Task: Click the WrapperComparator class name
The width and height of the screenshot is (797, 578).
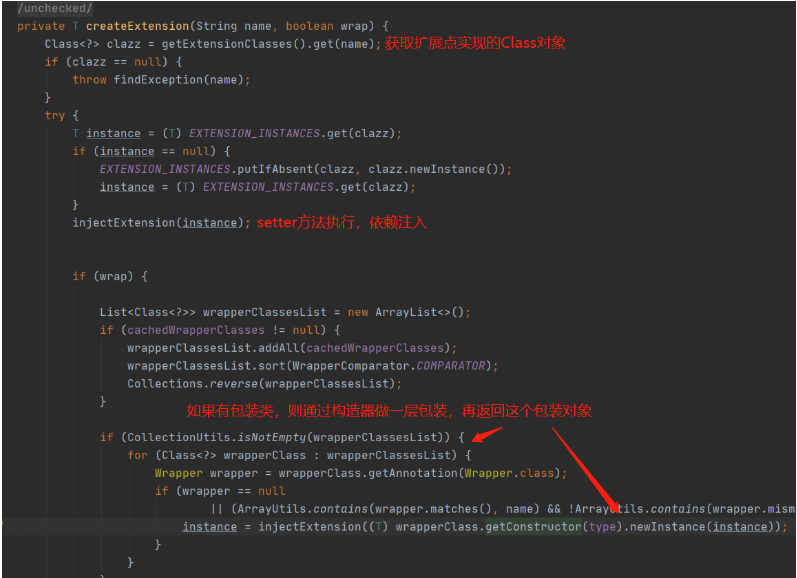Action: (x=351, y=366)
